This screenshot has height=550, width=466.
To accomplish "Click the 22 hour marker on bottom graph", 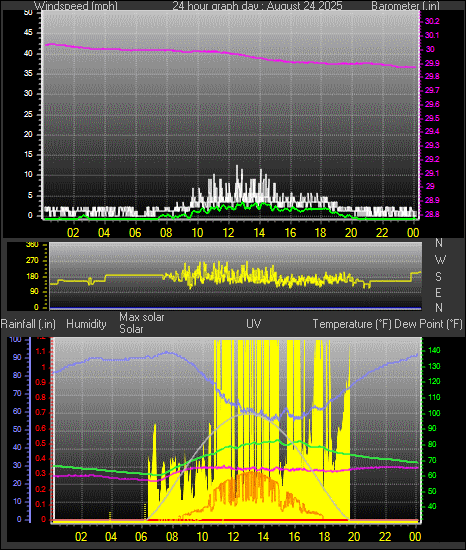I will pyautogui.click(x=385, y=537).
